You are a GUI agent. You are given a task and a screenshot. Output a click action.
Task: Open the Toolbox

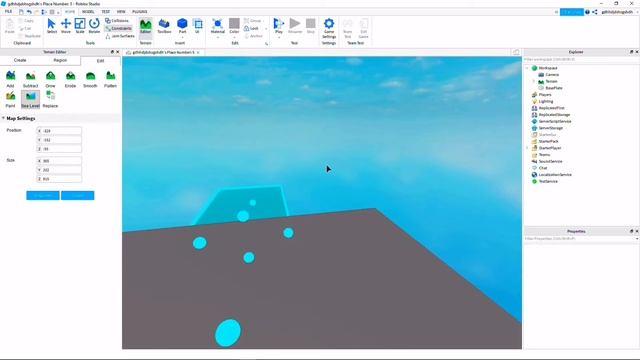click(x=164, y=26)
